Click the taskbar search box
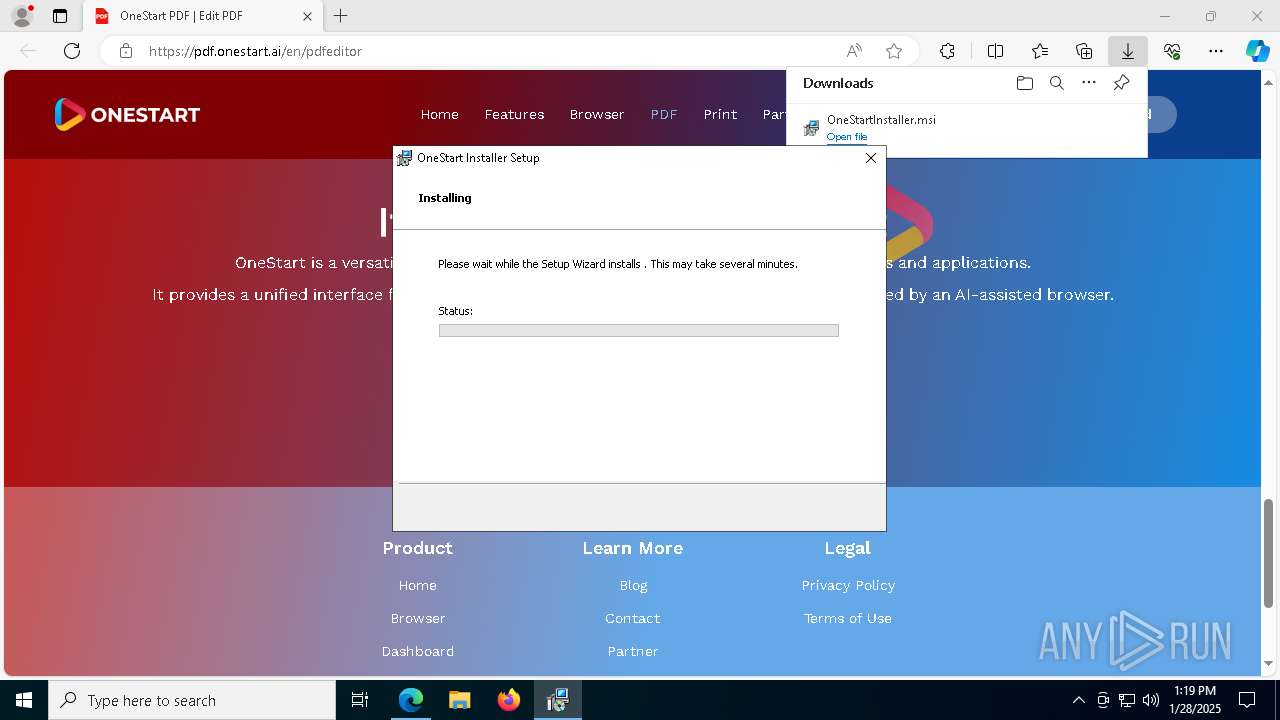 point(192,700)
